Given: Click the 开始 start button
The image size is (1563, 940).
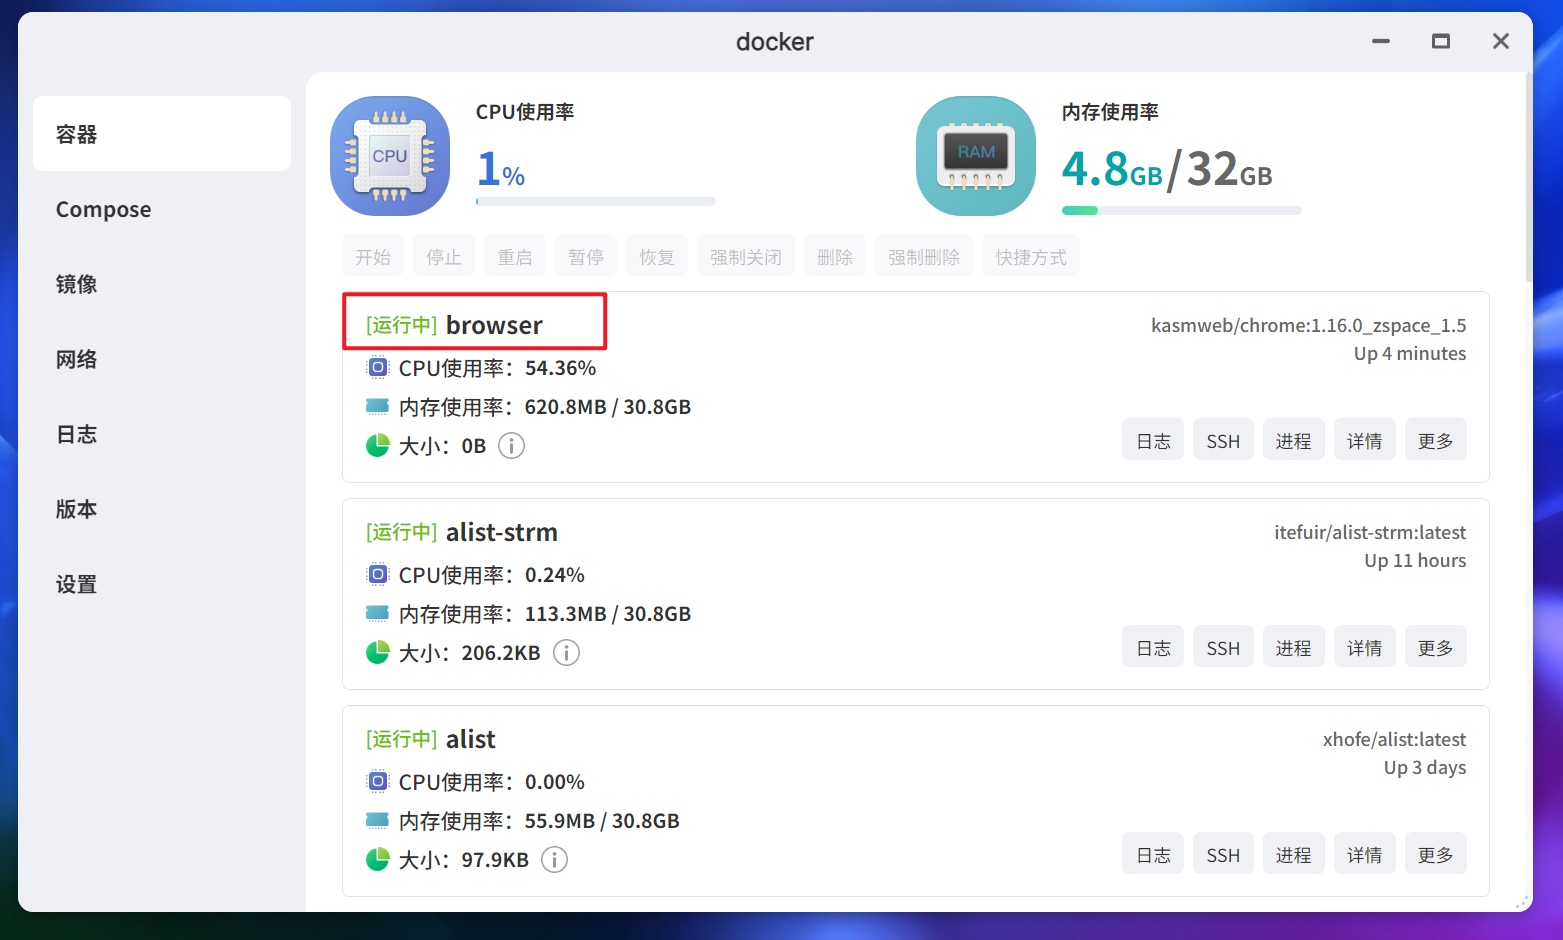Looking at the screenshot, I should tap(373, 257).
